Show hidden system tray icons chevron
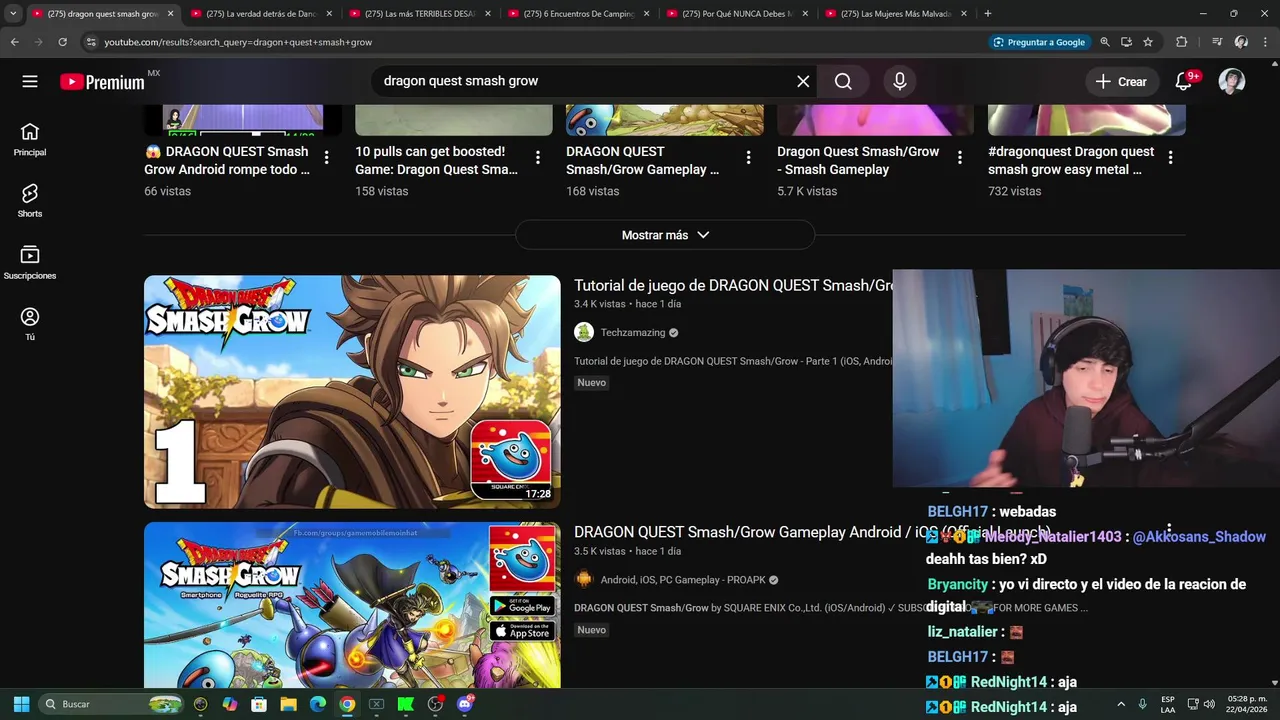Image resolution: width=1280 pixels, height=720 pixels. point(1121,704)
